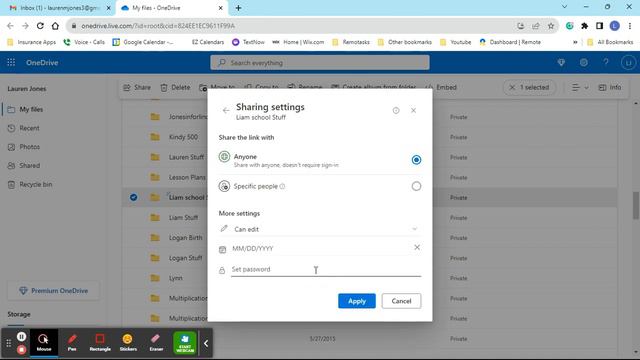Select the Lauren Stuff folder

(x=186, y=157)
